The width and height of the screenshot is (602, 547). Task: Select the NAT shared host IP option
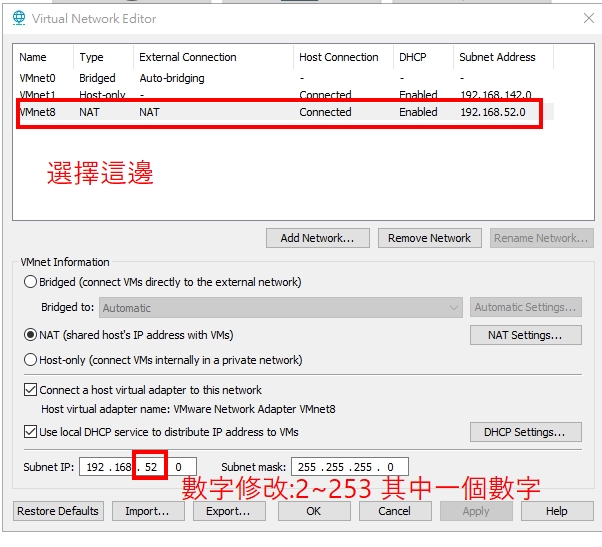30,335
